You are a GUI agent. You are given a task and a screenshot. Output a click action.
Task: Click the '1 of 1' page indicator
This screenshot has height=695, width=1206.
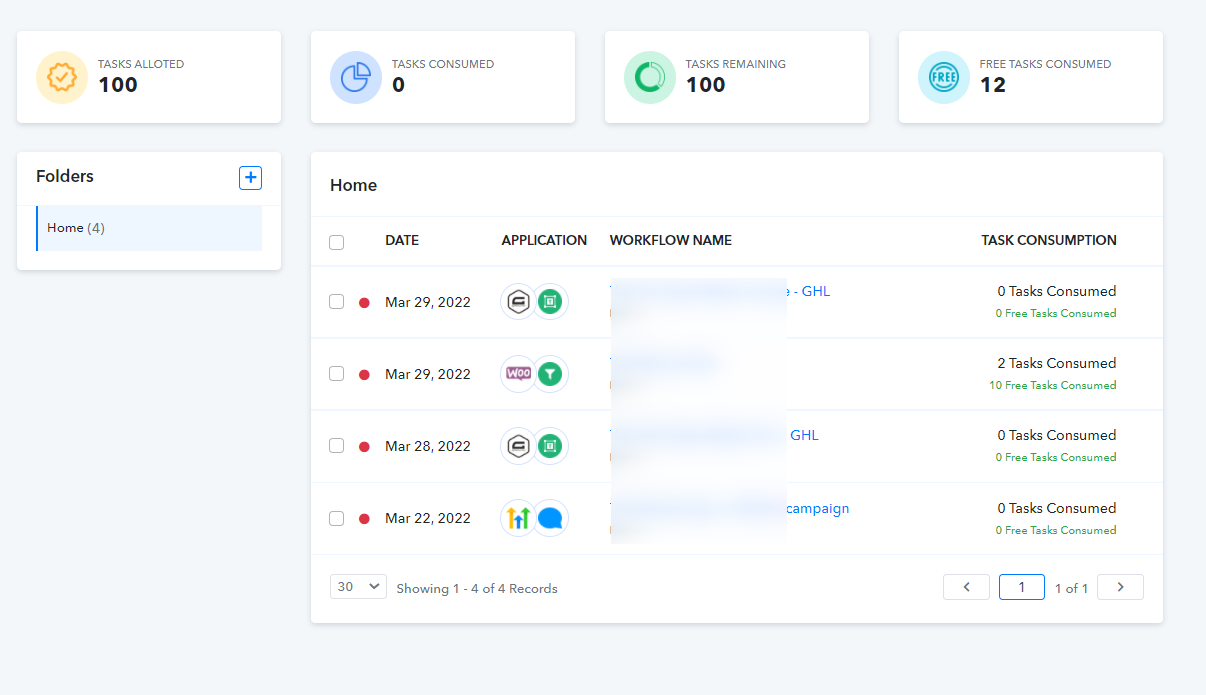point(1071,588)
